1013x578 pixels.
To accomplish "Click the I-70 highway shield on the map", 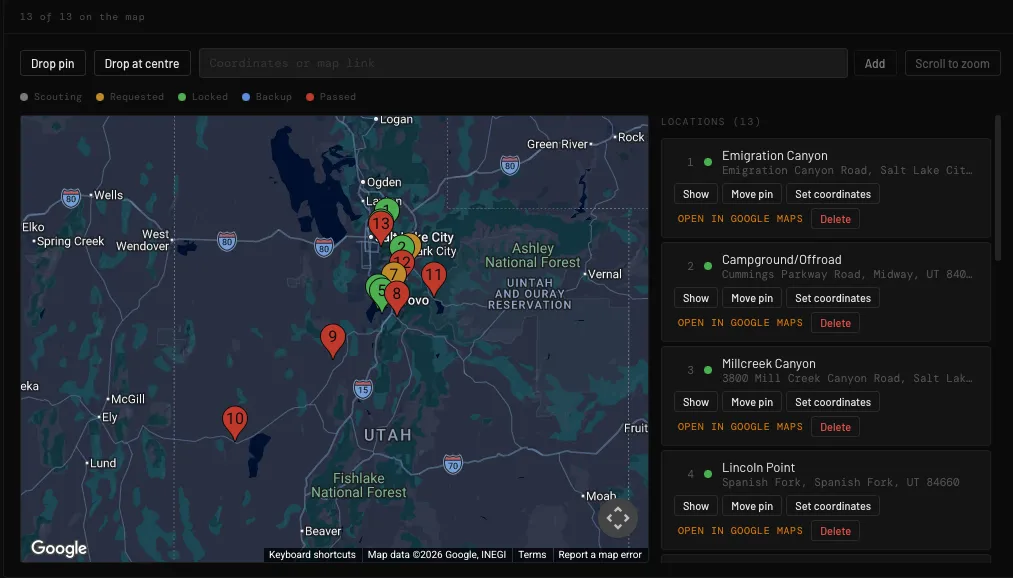I will [453, 464].
